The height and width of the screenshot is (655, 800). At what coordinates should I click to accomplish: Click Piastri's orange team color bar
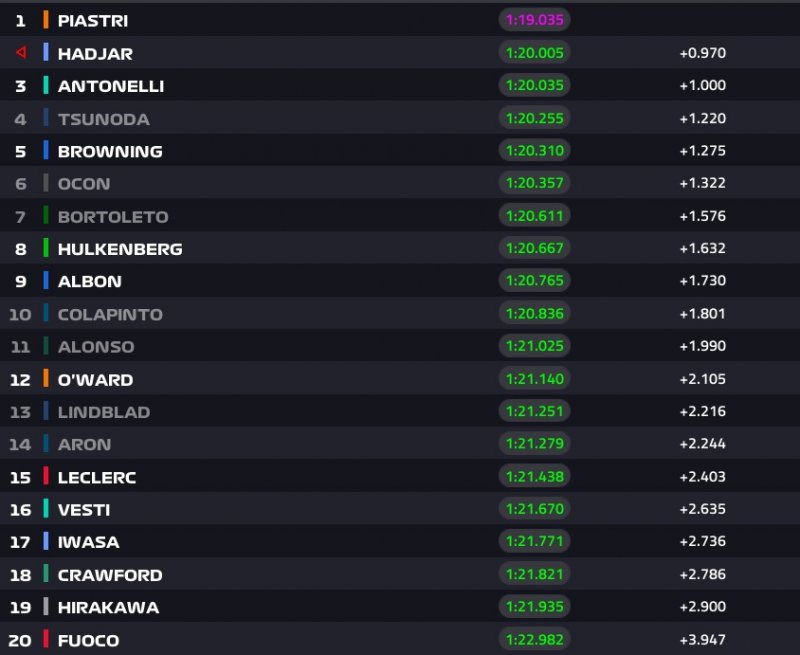click(x=46, y=20)
